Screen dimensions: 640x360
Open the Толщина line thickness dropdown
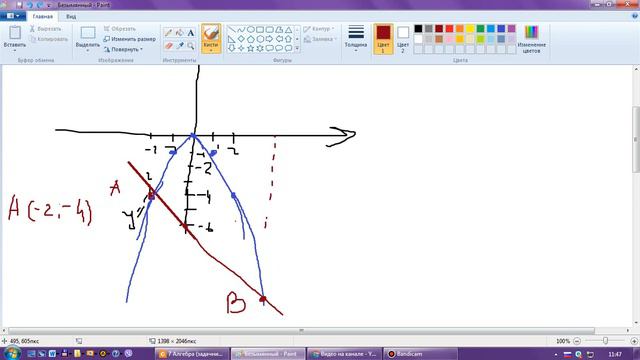tap(356, 38)
